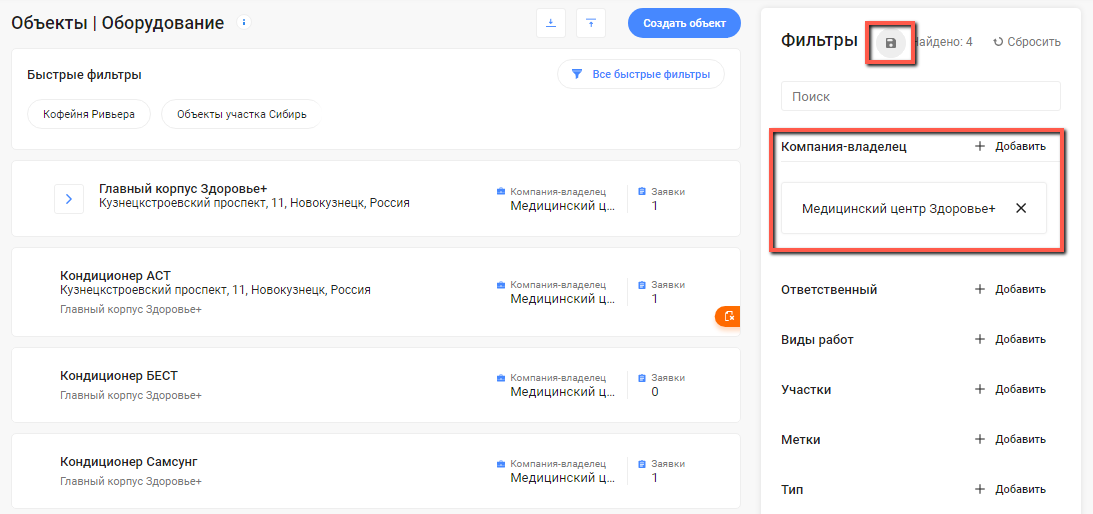Click the briefcase icon in Кондиционер Самсунг row
Screen dimensions: 1093x514
(x=500, y=464)
